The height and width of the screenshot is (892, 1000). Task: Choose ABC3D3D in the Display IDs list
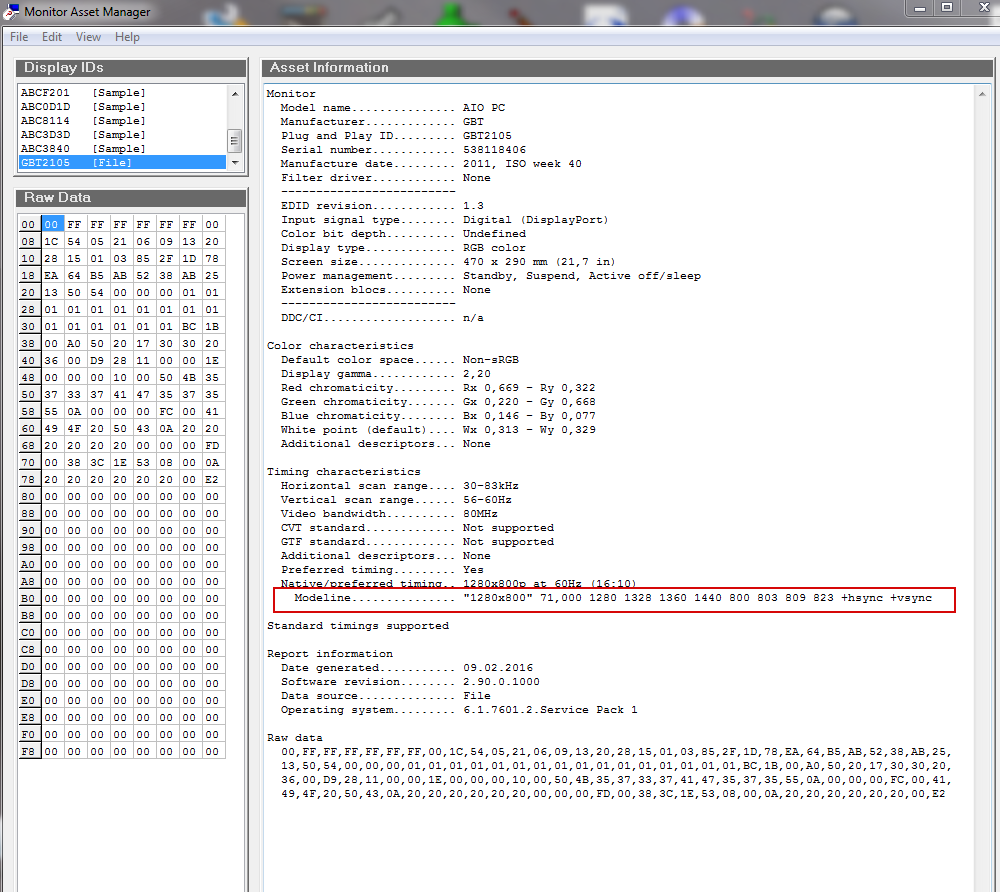pyautogui.click(x=82, y=135)
